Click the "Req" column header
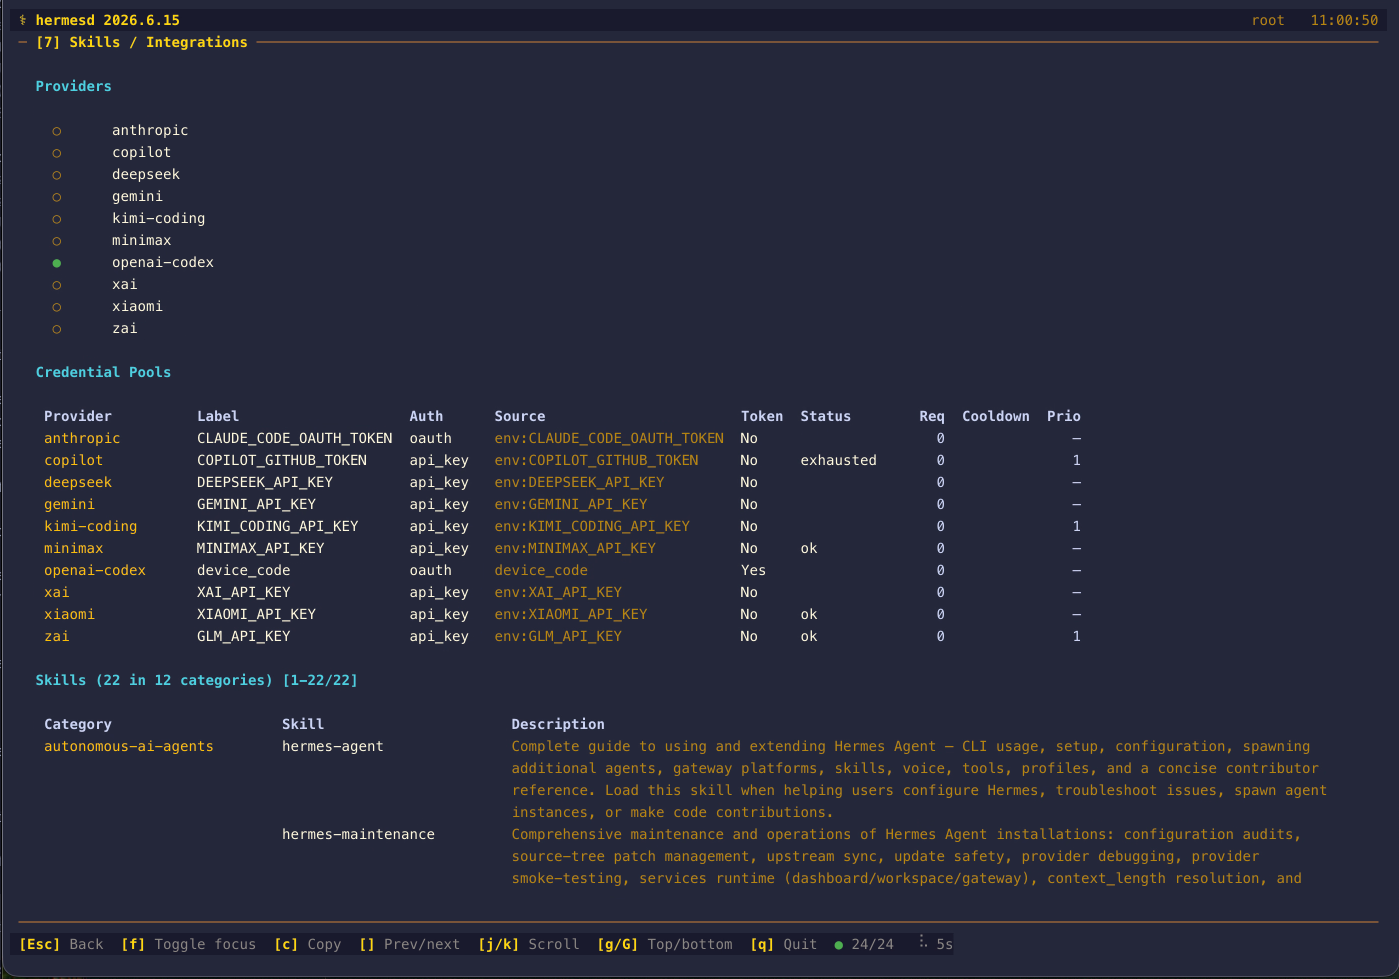 (x=932, y=416)
